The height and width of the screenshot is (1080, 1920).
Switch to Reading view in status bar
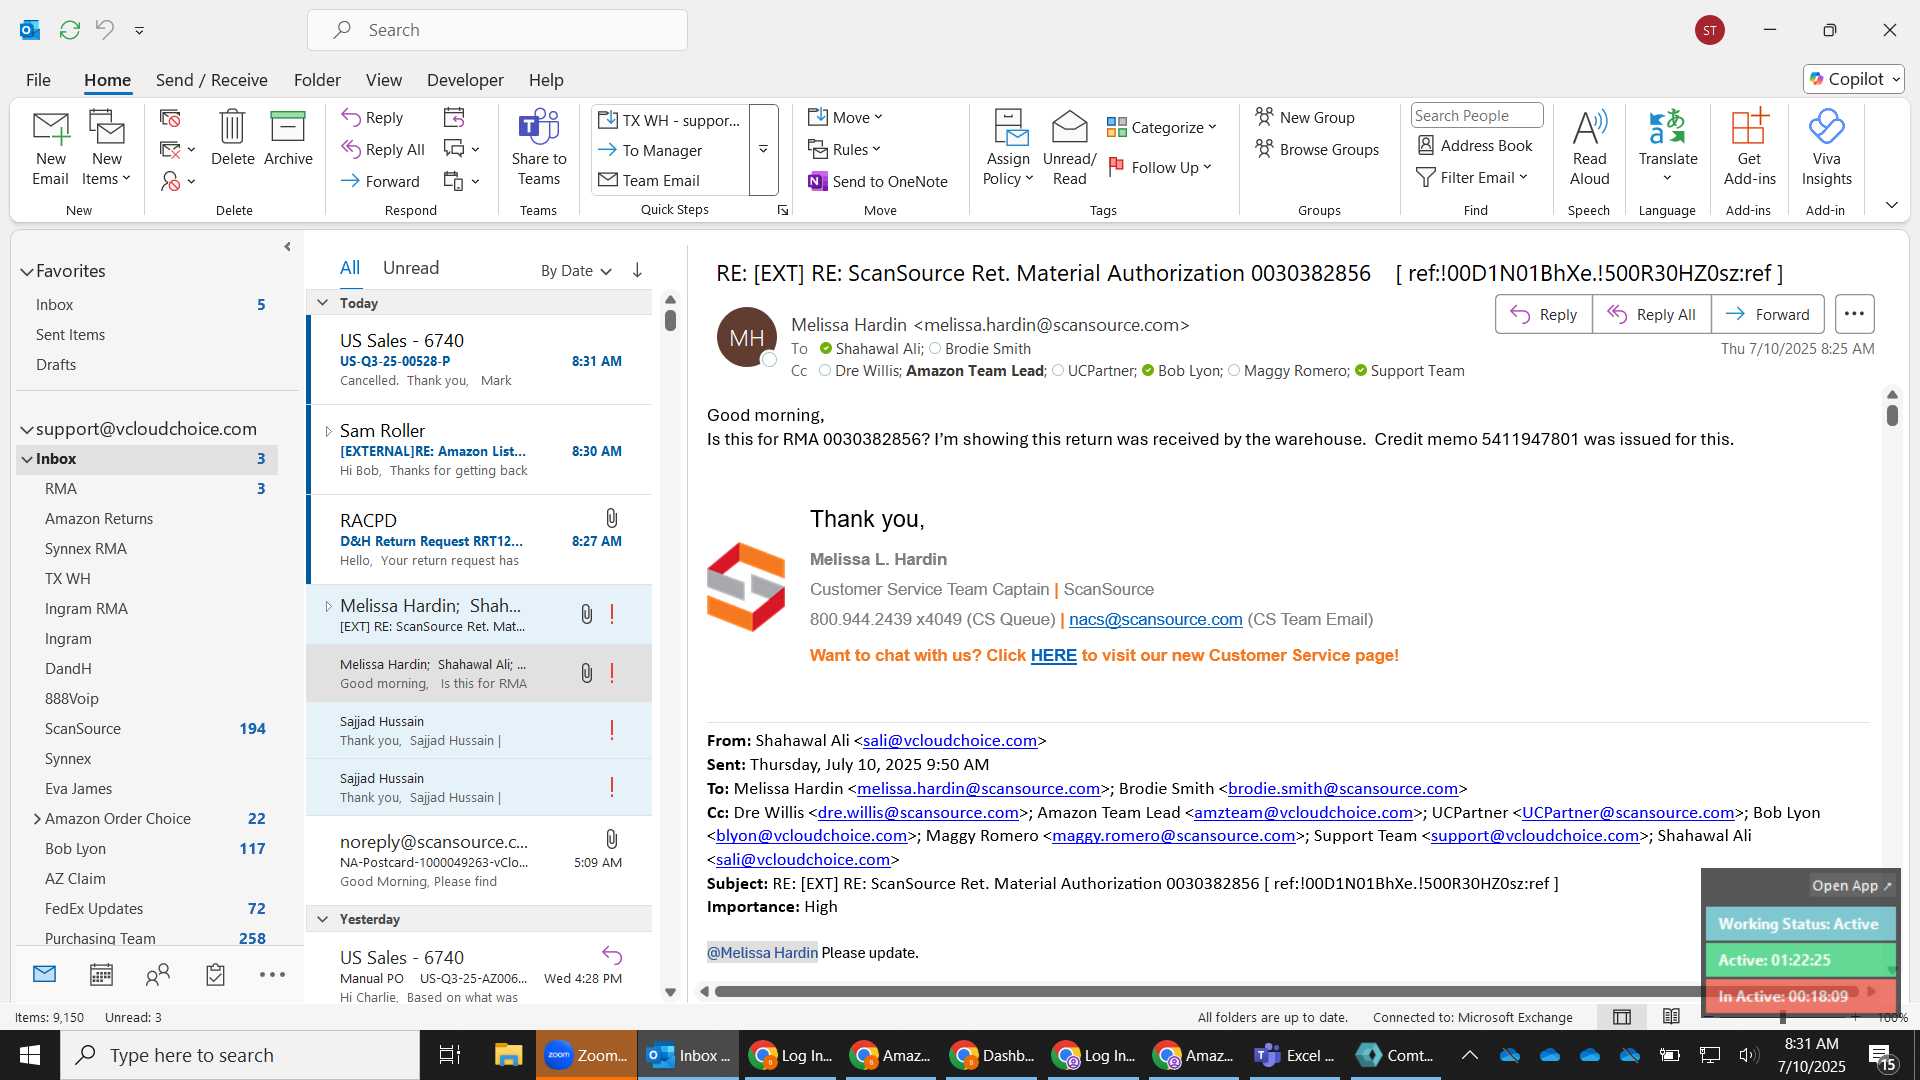(x=1671, y=1017)
